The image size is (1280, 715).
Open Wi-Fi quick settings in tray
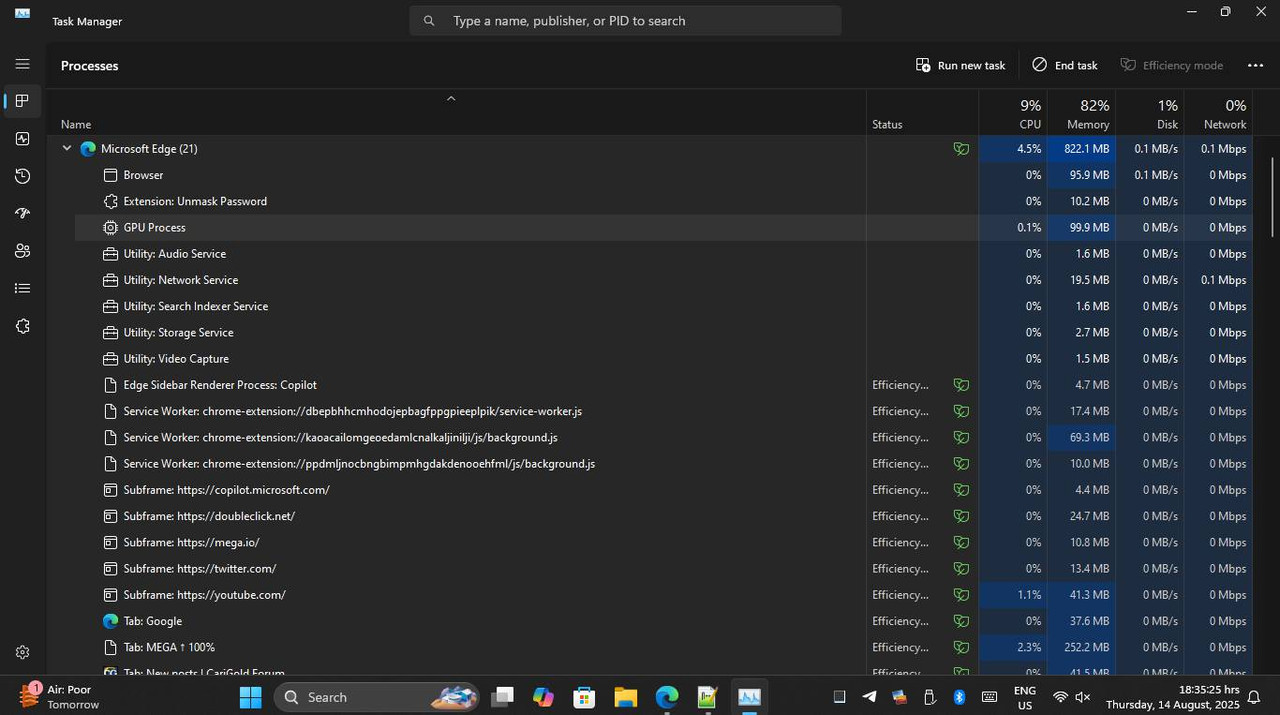(1061, 697)
